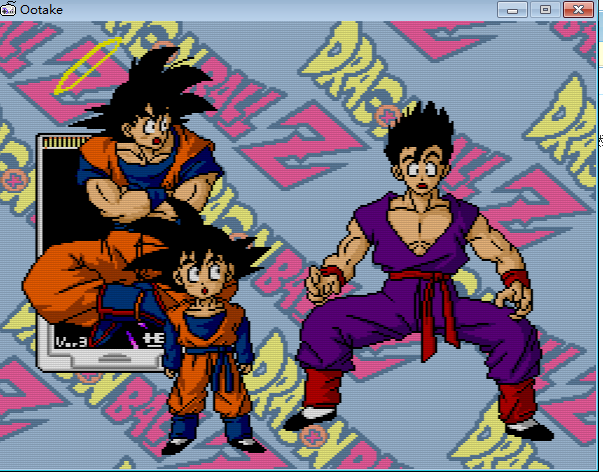603x474 pixels.
Task: Minimize the Ootake window
Action: (x=512, y=10)
